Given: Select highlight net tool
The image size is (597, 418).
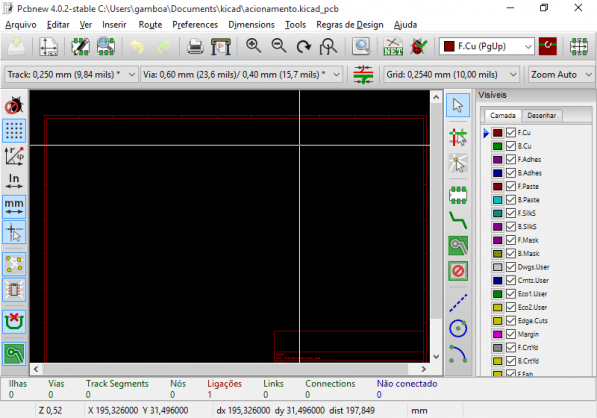Looking at the screenshot, I should (x=458, y=137).
